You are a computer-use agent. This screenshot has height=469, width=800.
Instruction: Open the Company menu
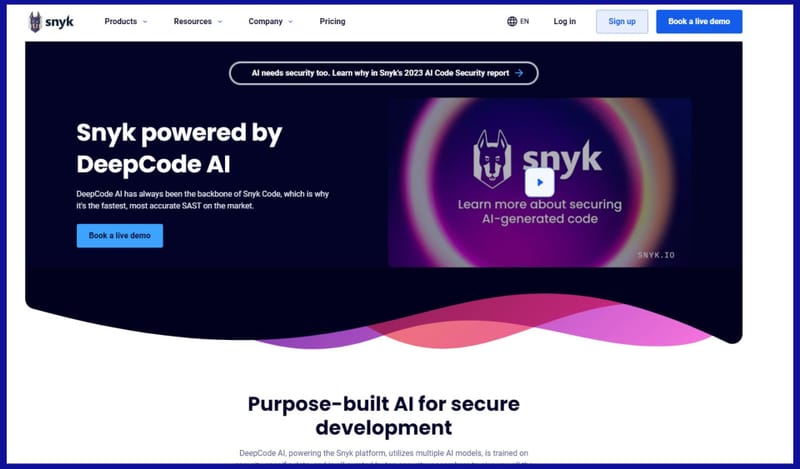click(265, 21)
